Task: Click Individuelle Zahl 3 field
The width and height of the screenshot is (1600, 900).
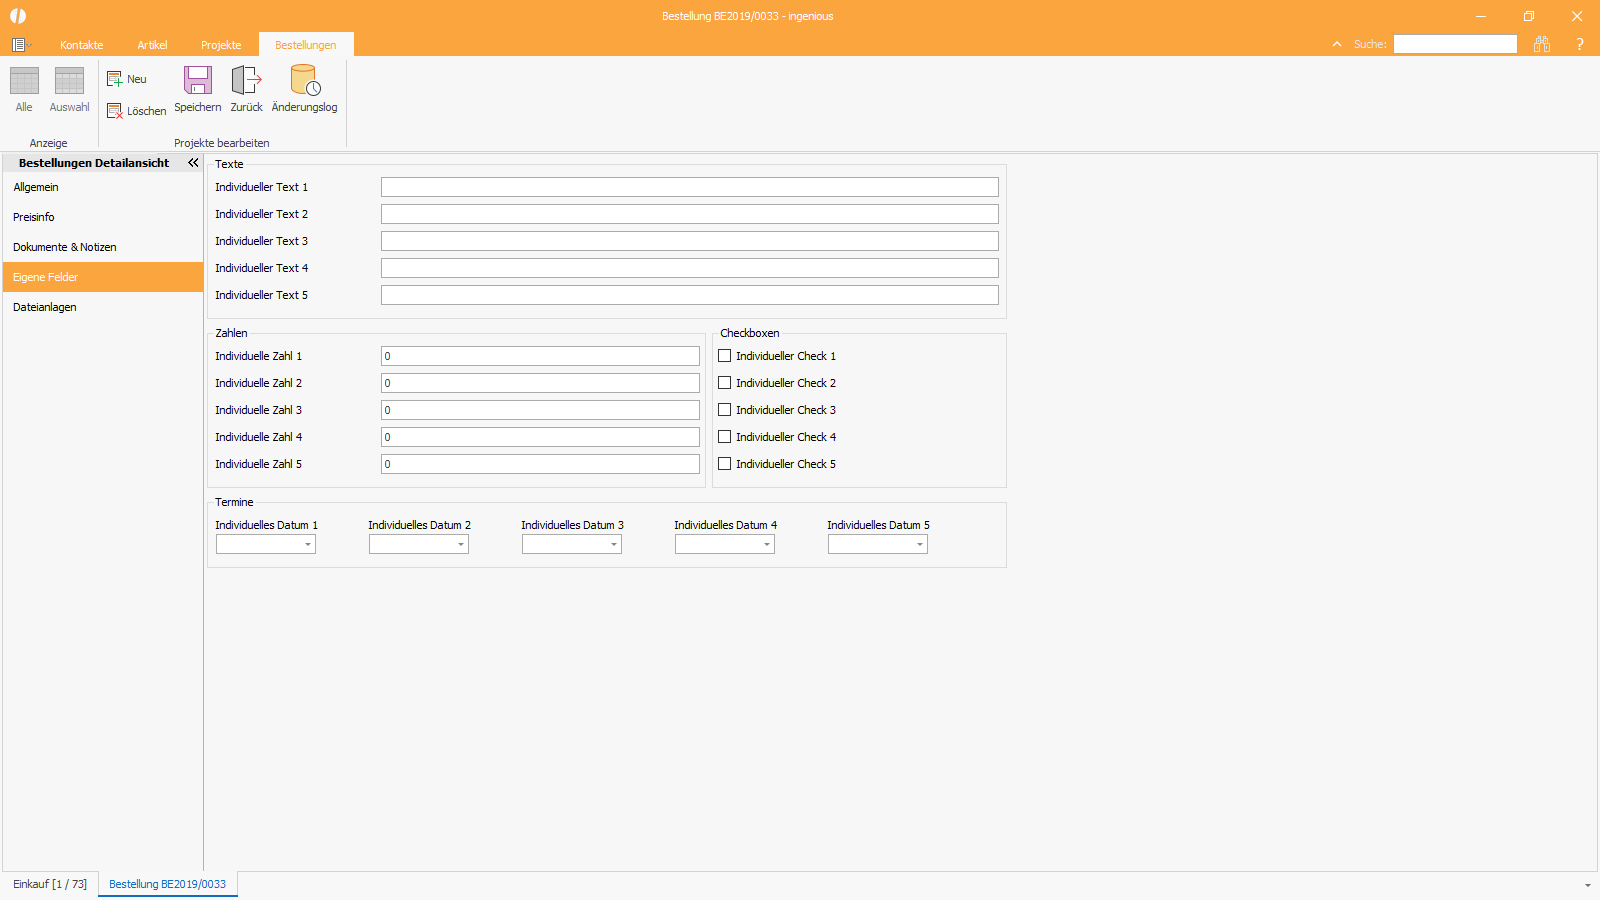Action: click(x=540, y=410)
